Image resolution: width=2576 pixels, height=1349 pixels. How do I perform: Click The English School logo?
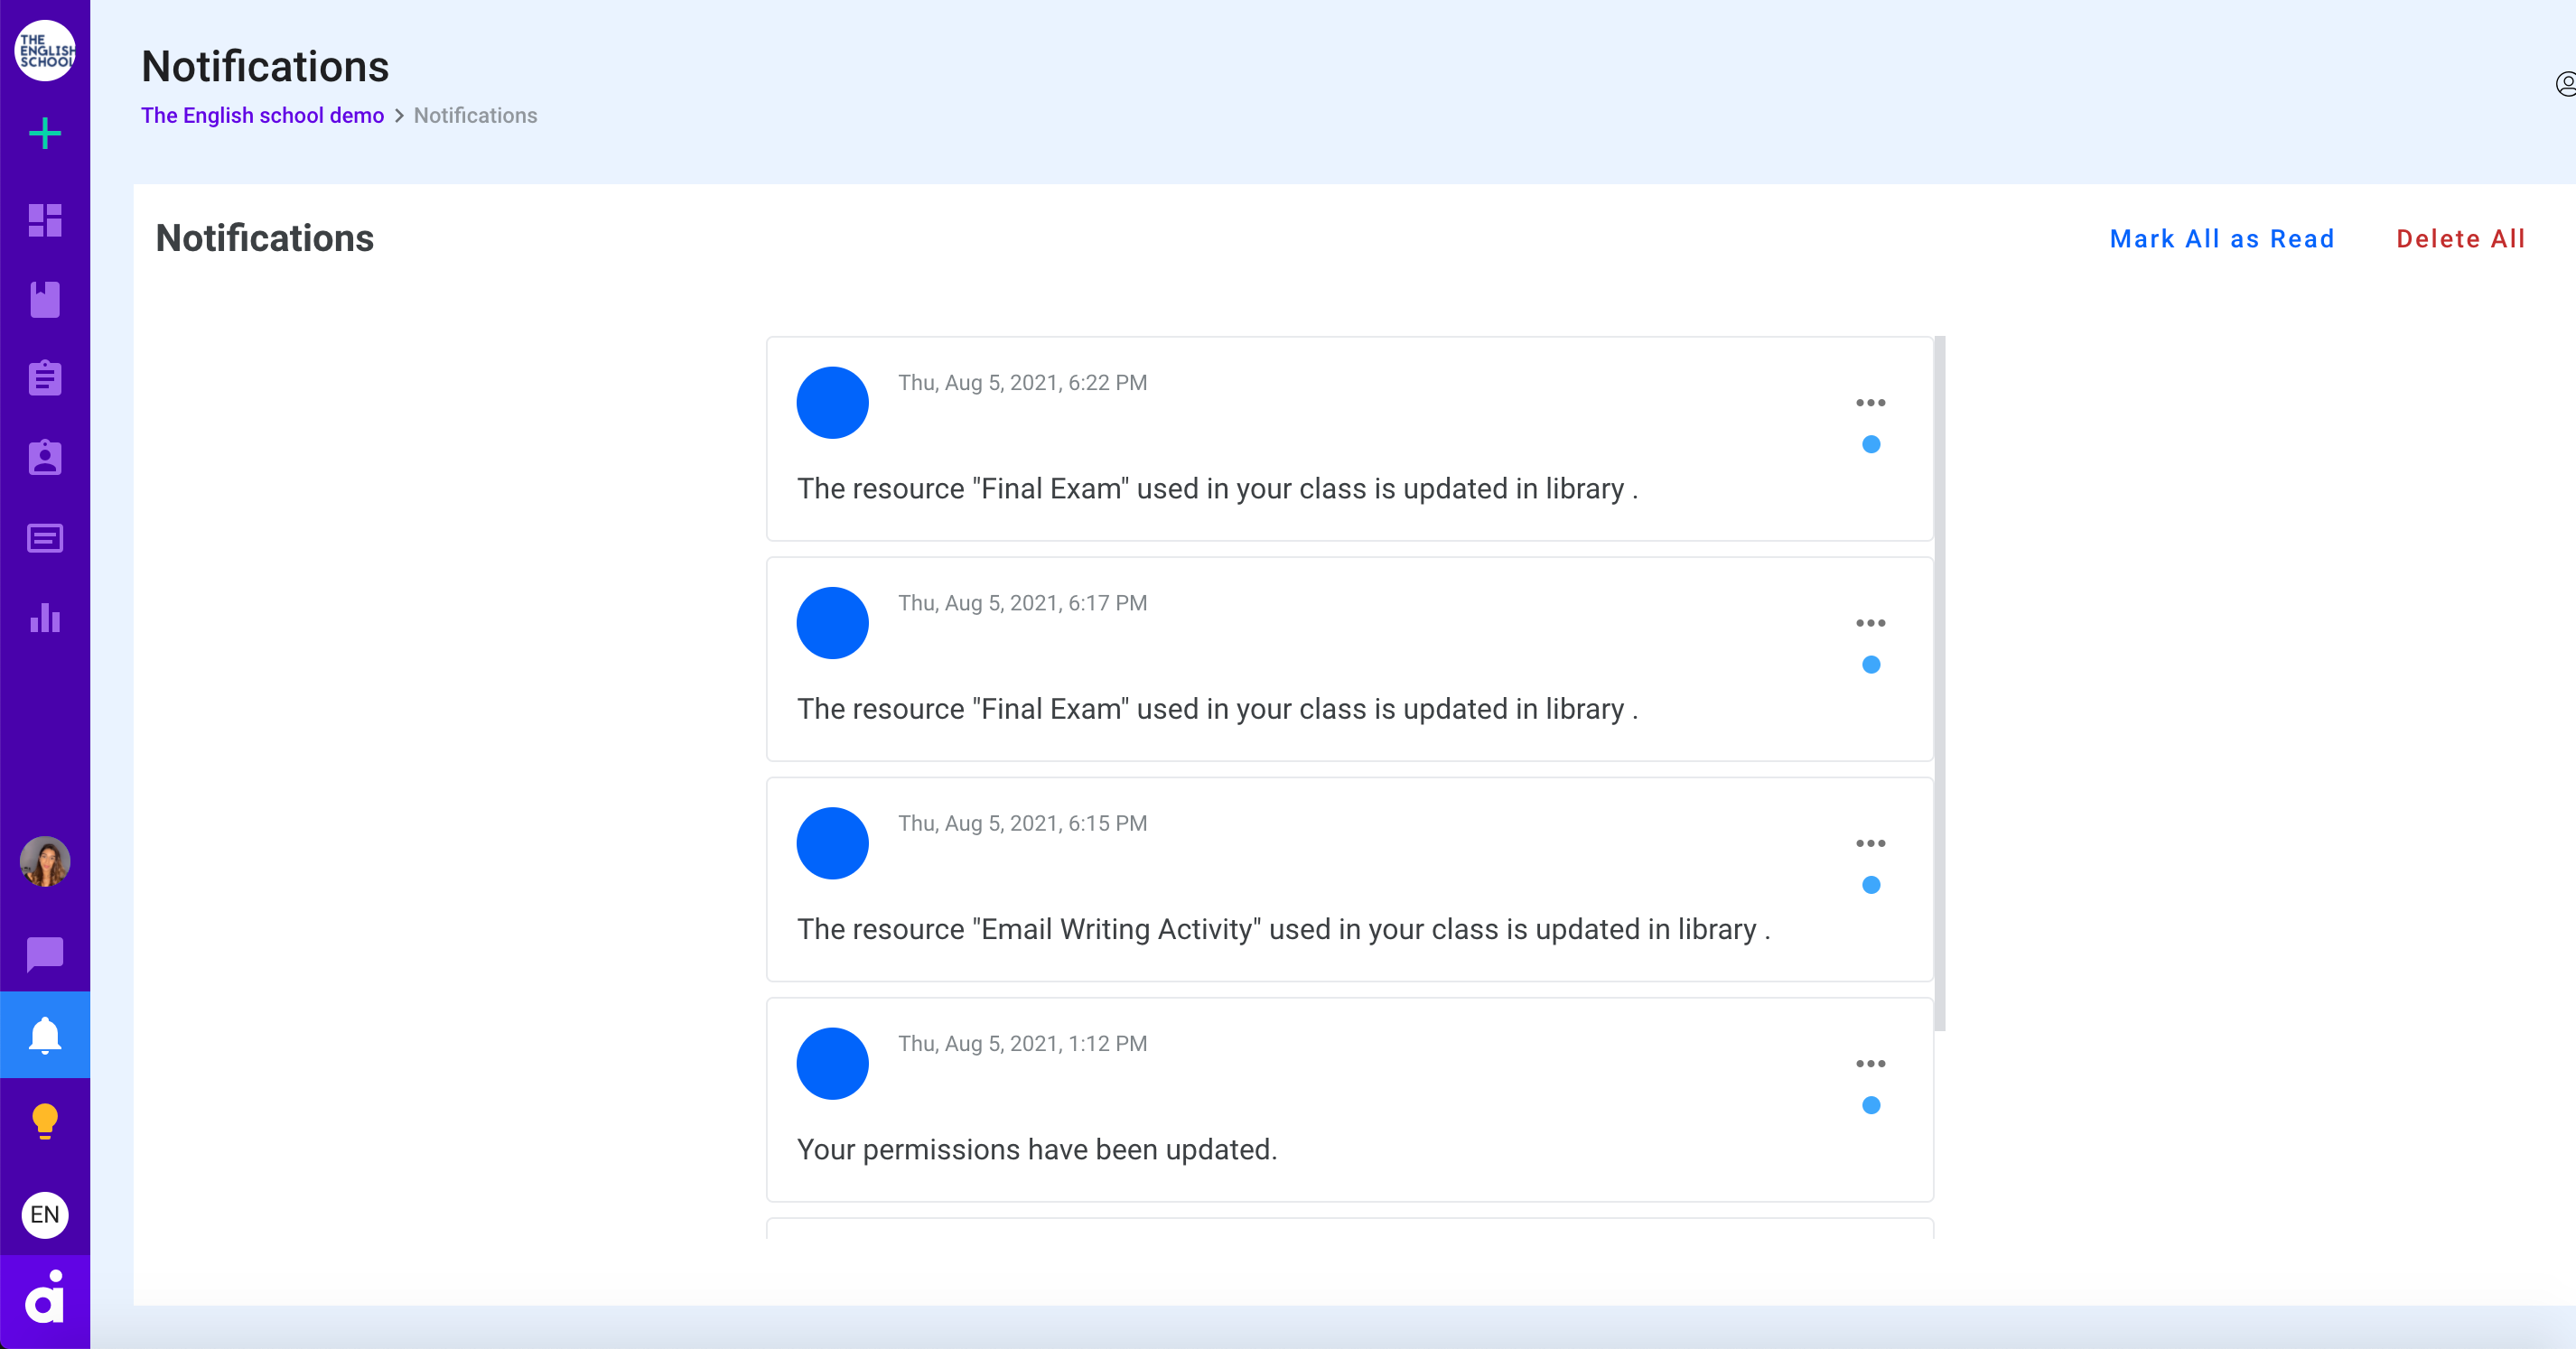coord(45,50)
